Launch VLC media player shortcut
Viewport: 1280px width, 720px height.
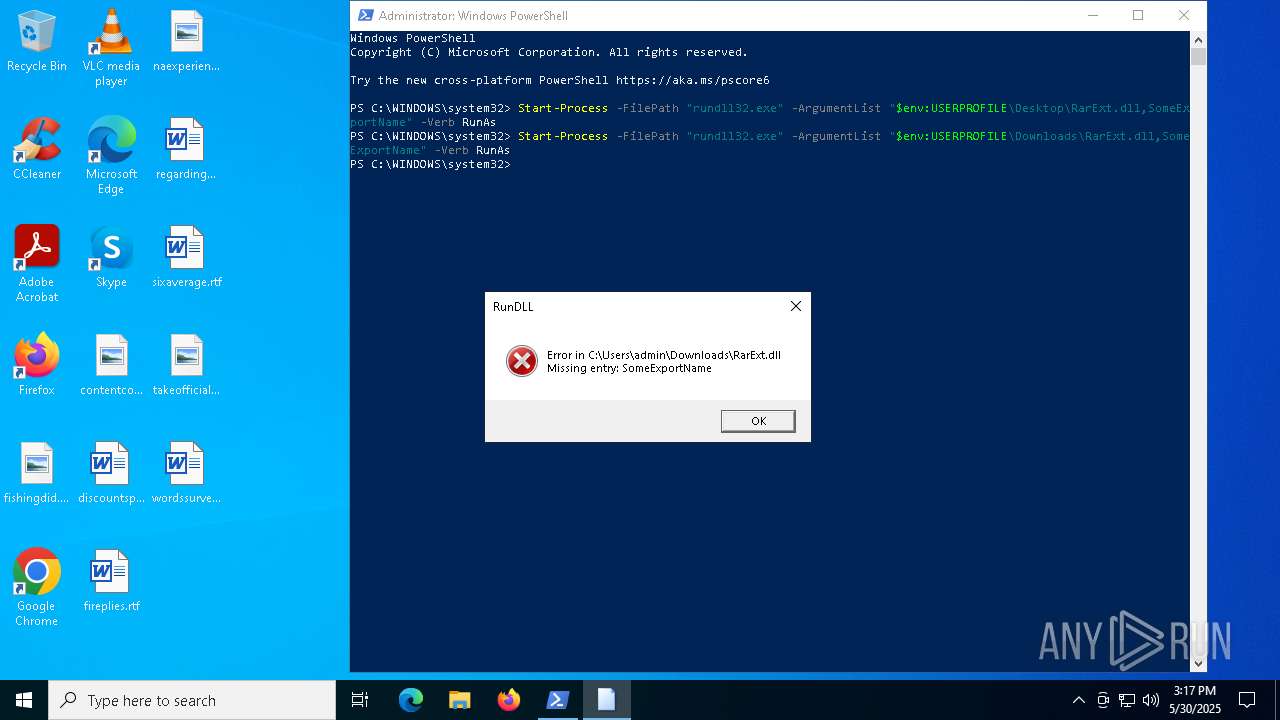point(111,47)
